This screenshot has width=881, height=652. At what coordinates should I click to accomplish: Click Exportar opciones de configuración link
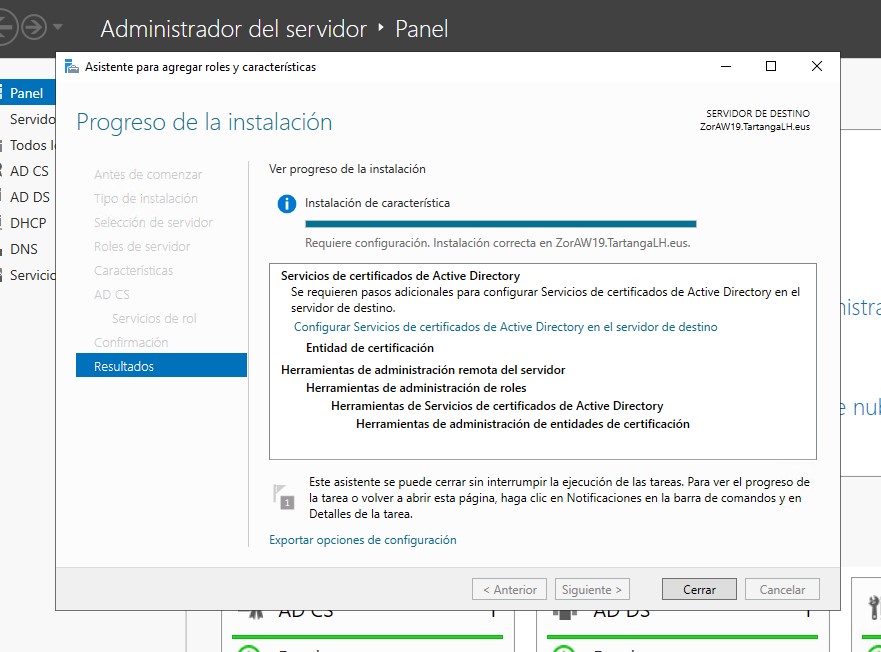(362, 540)
